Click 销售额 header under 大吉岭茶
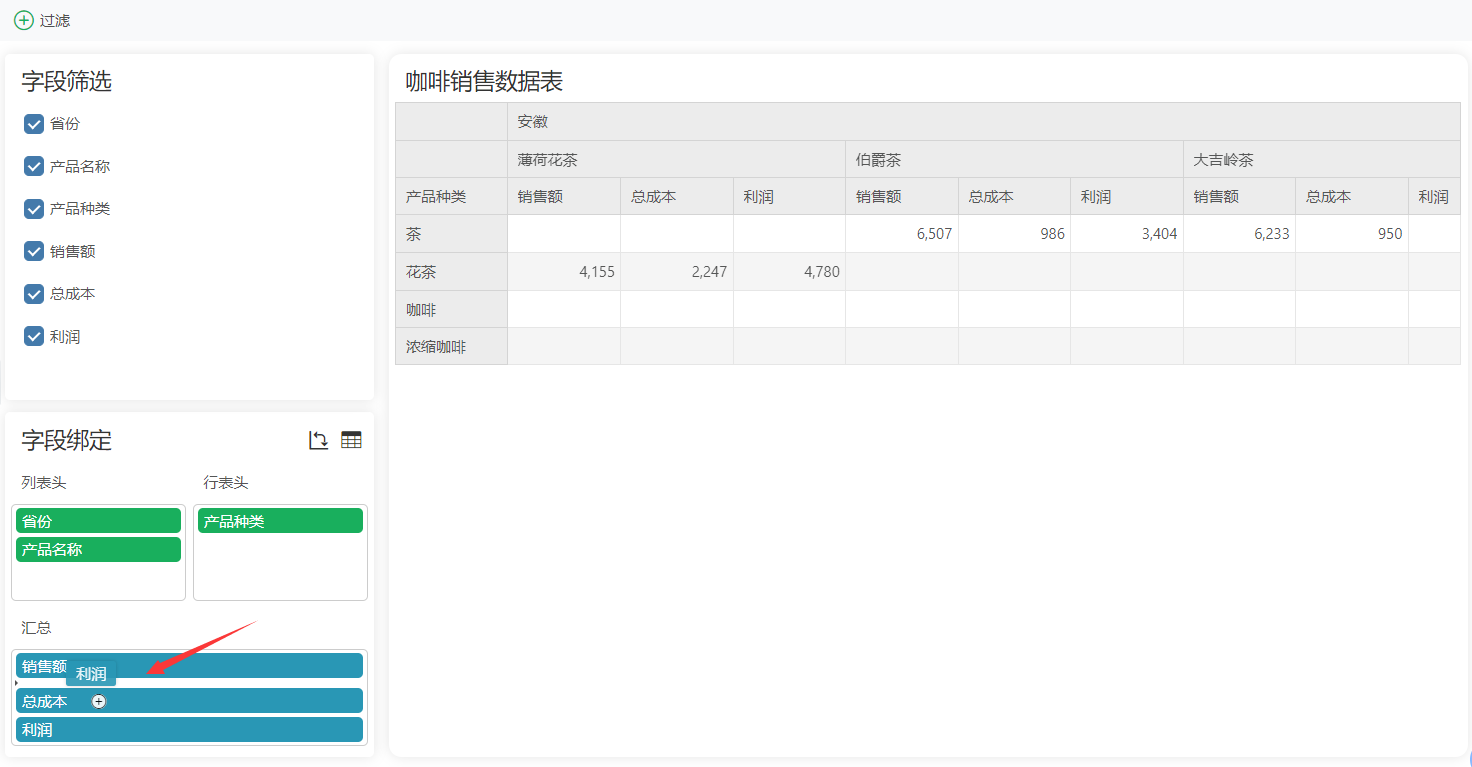 click(1239, 197)
